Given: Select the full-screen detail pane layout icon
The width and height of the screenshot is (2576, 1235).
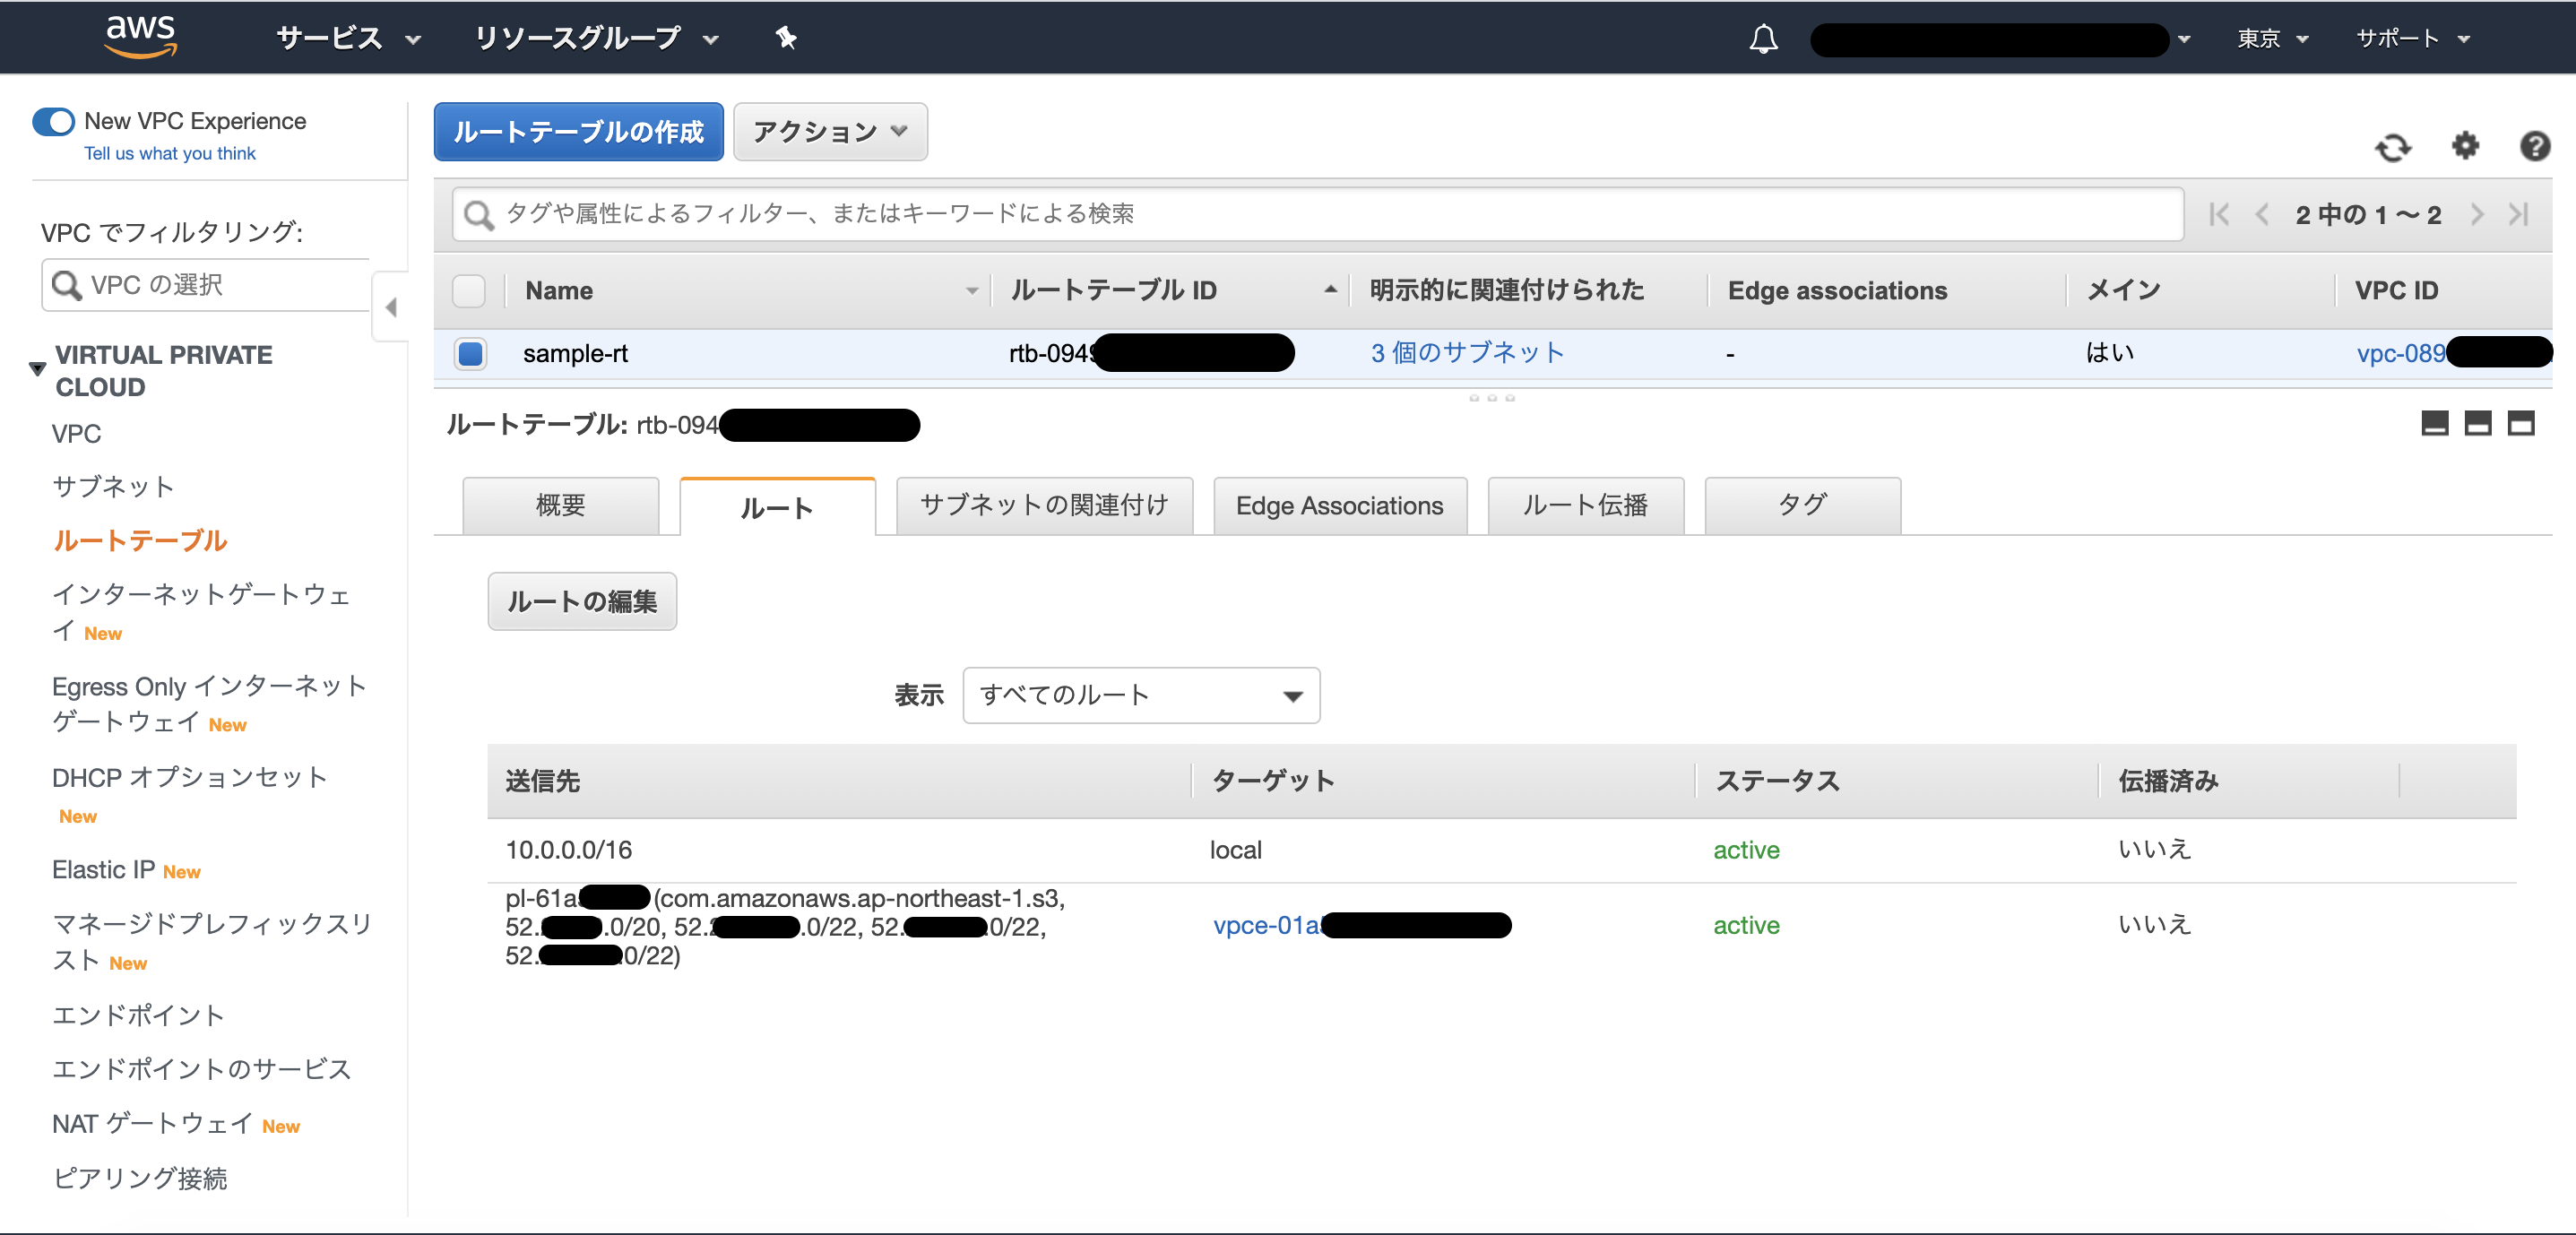Looking at the screenshot, I should [x=2521, y=423].
